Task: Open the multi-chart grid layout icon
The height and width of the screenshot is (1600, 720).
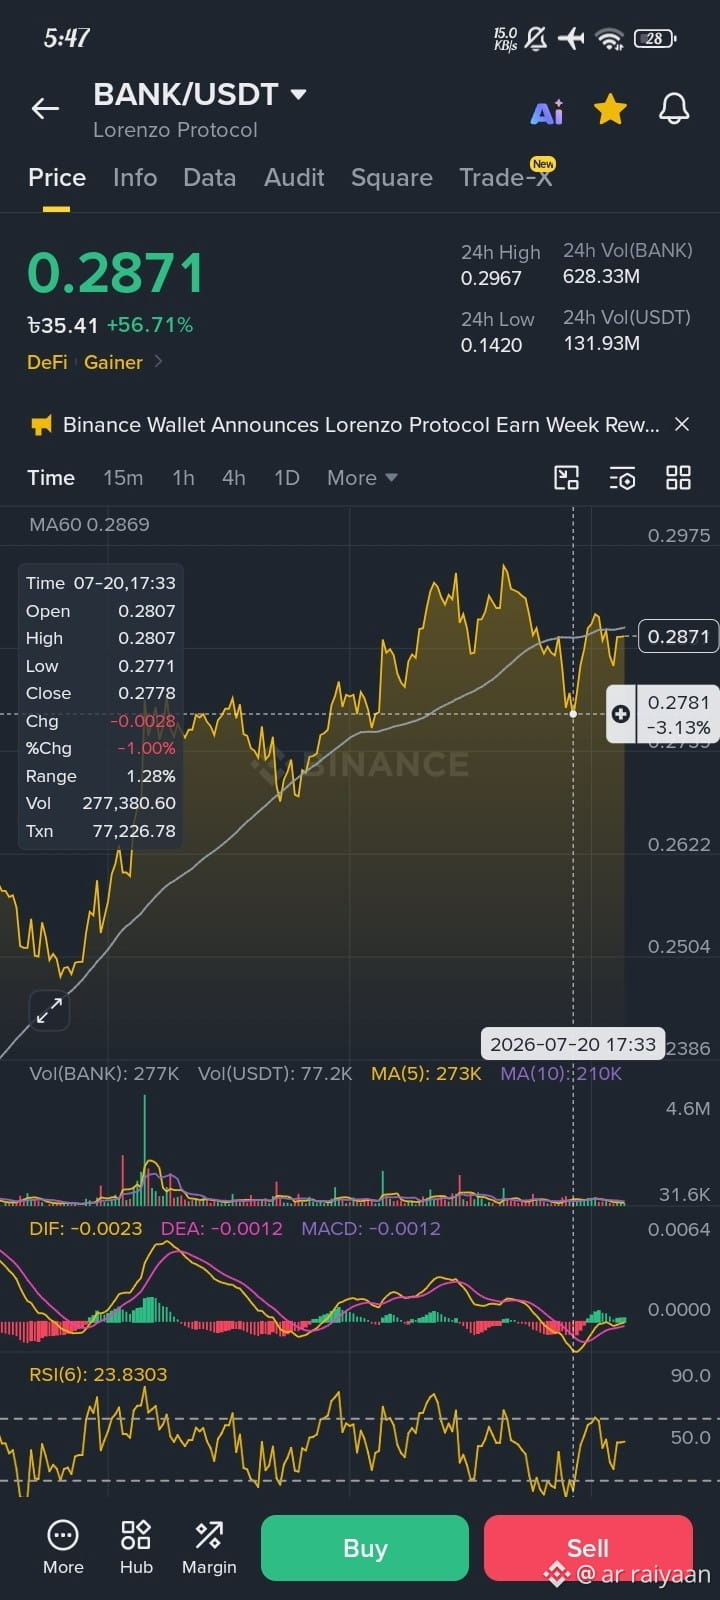Action: pyautogui.click(x=678, y=478)
